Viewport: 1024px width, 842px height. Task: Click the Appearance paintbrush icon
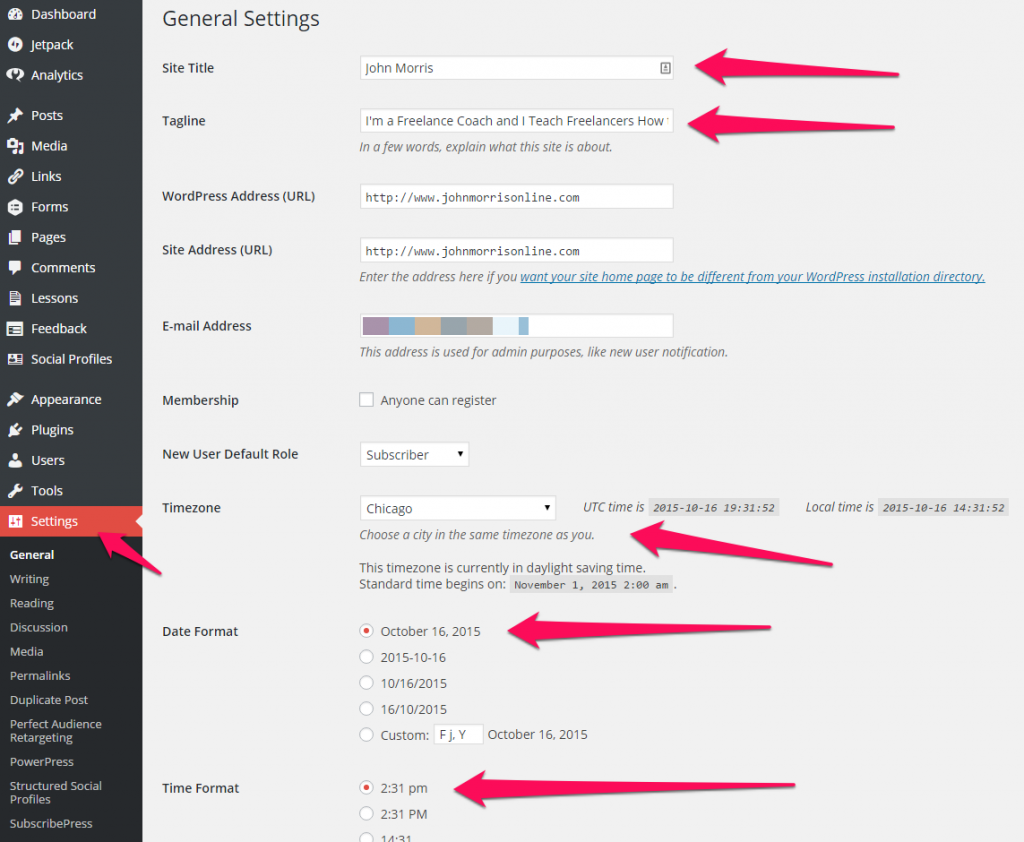coord(15,399)
